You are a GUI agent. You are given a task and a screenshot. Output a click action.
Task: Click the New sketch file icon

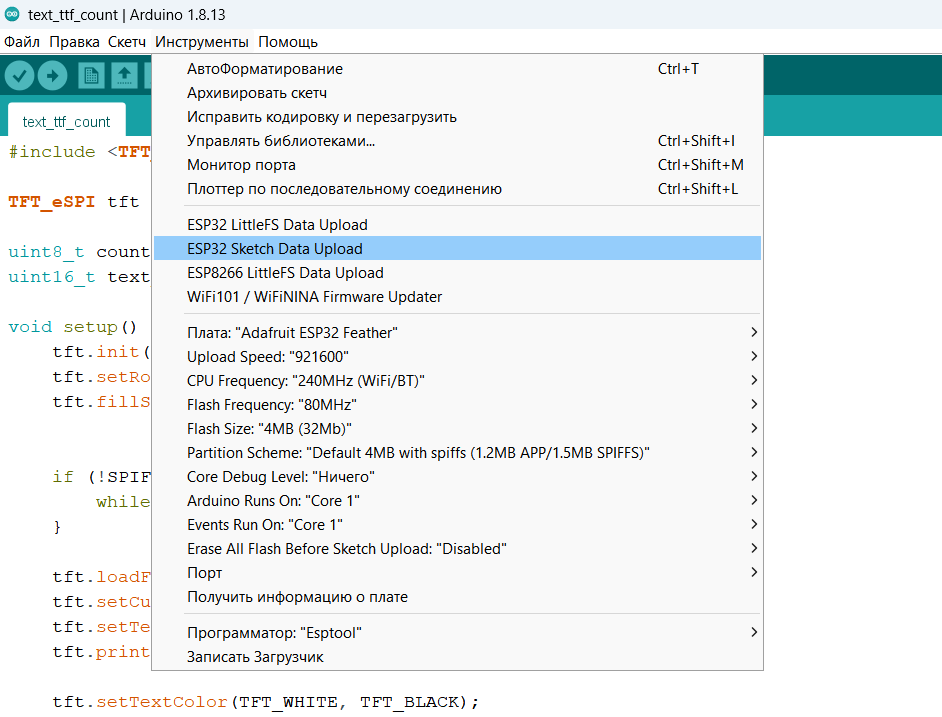91,76
